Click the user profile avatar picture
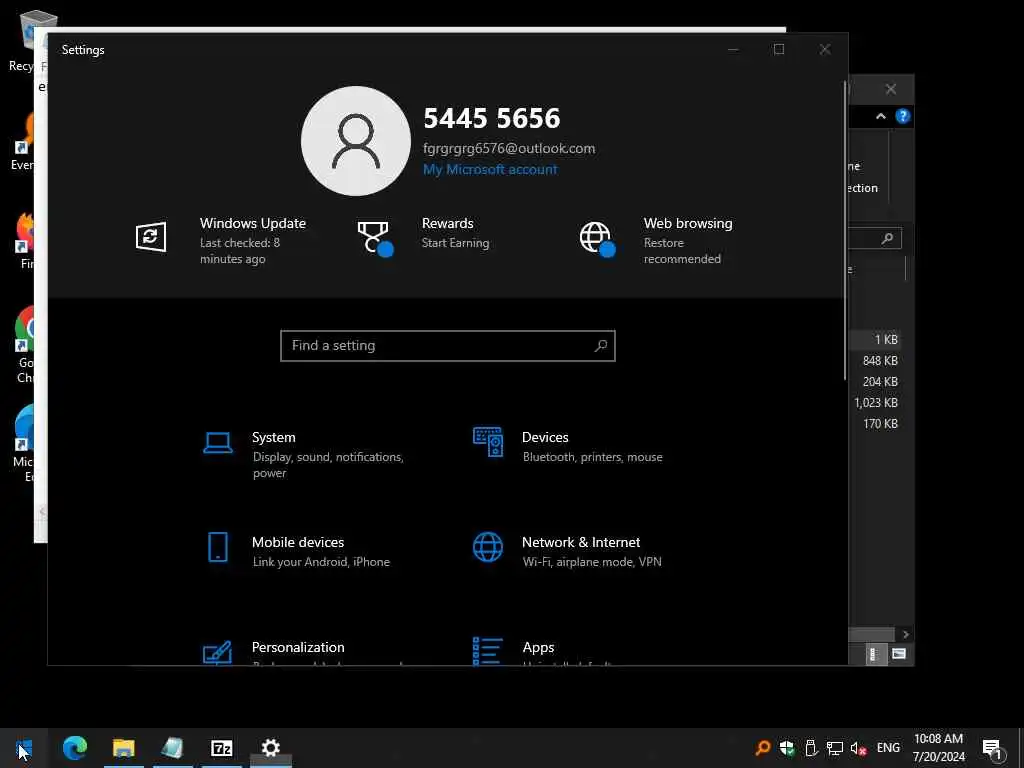This screenshot has height=768, width=1024. (356, 141)
